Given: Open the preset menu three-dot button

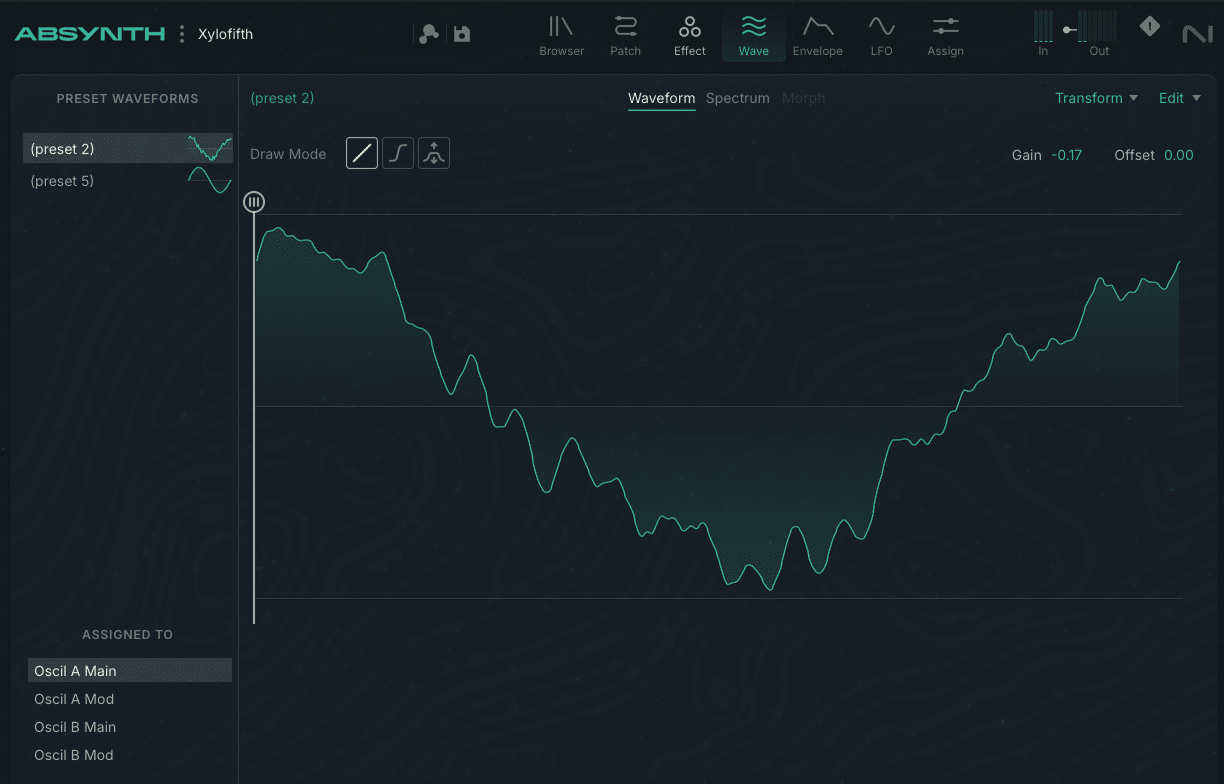Looking at the screenshot, I should [x=182, y=34].
